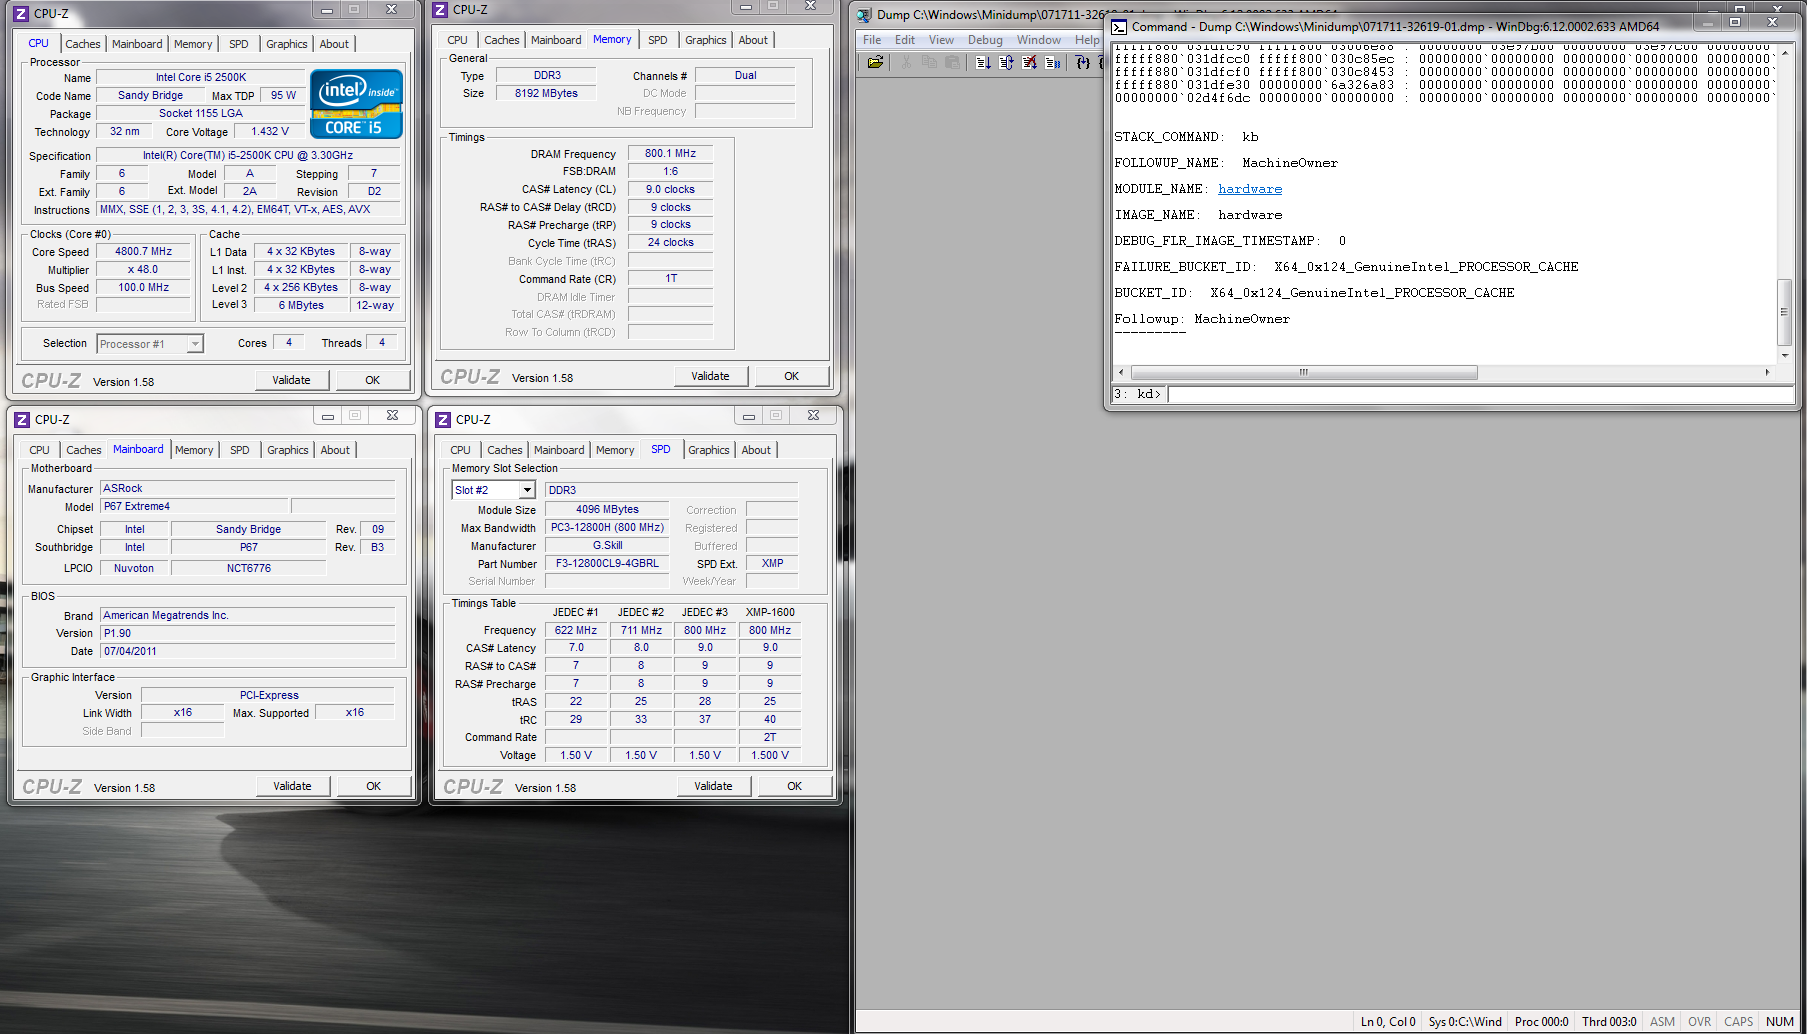The height and width of the screenshot is (1034, 1807).
Task: Click the Intel Core i5 logo badge
Action: [356, 103]
